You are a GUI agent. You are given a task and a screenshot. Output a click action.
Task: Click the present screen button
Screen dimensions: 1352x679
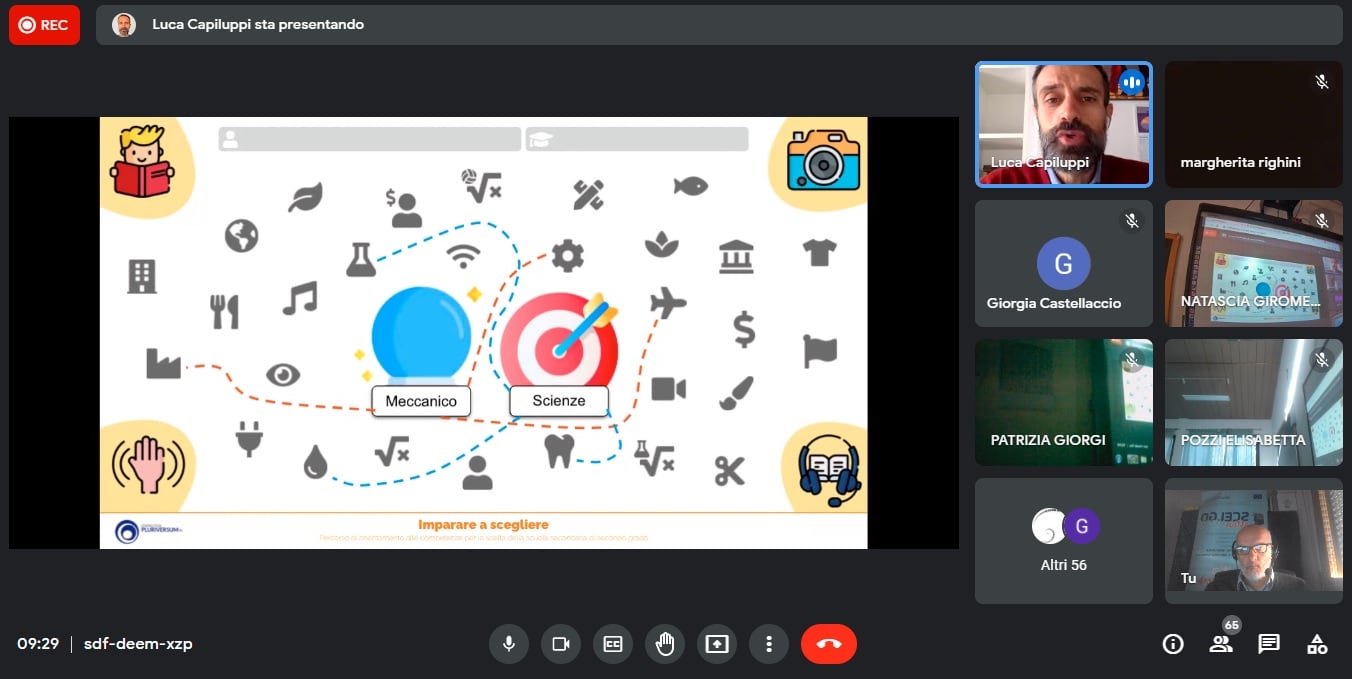pos(717,644)
